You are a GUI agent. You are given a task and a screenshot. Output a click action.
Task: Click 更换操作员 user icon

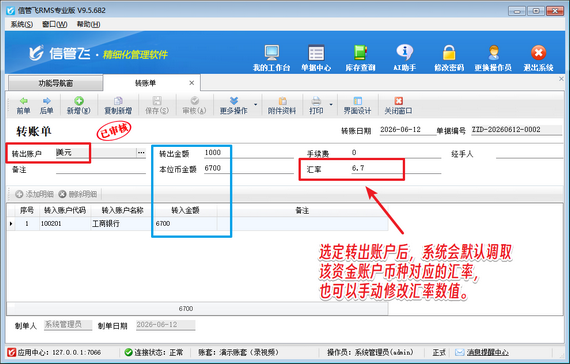pos(493,57)
